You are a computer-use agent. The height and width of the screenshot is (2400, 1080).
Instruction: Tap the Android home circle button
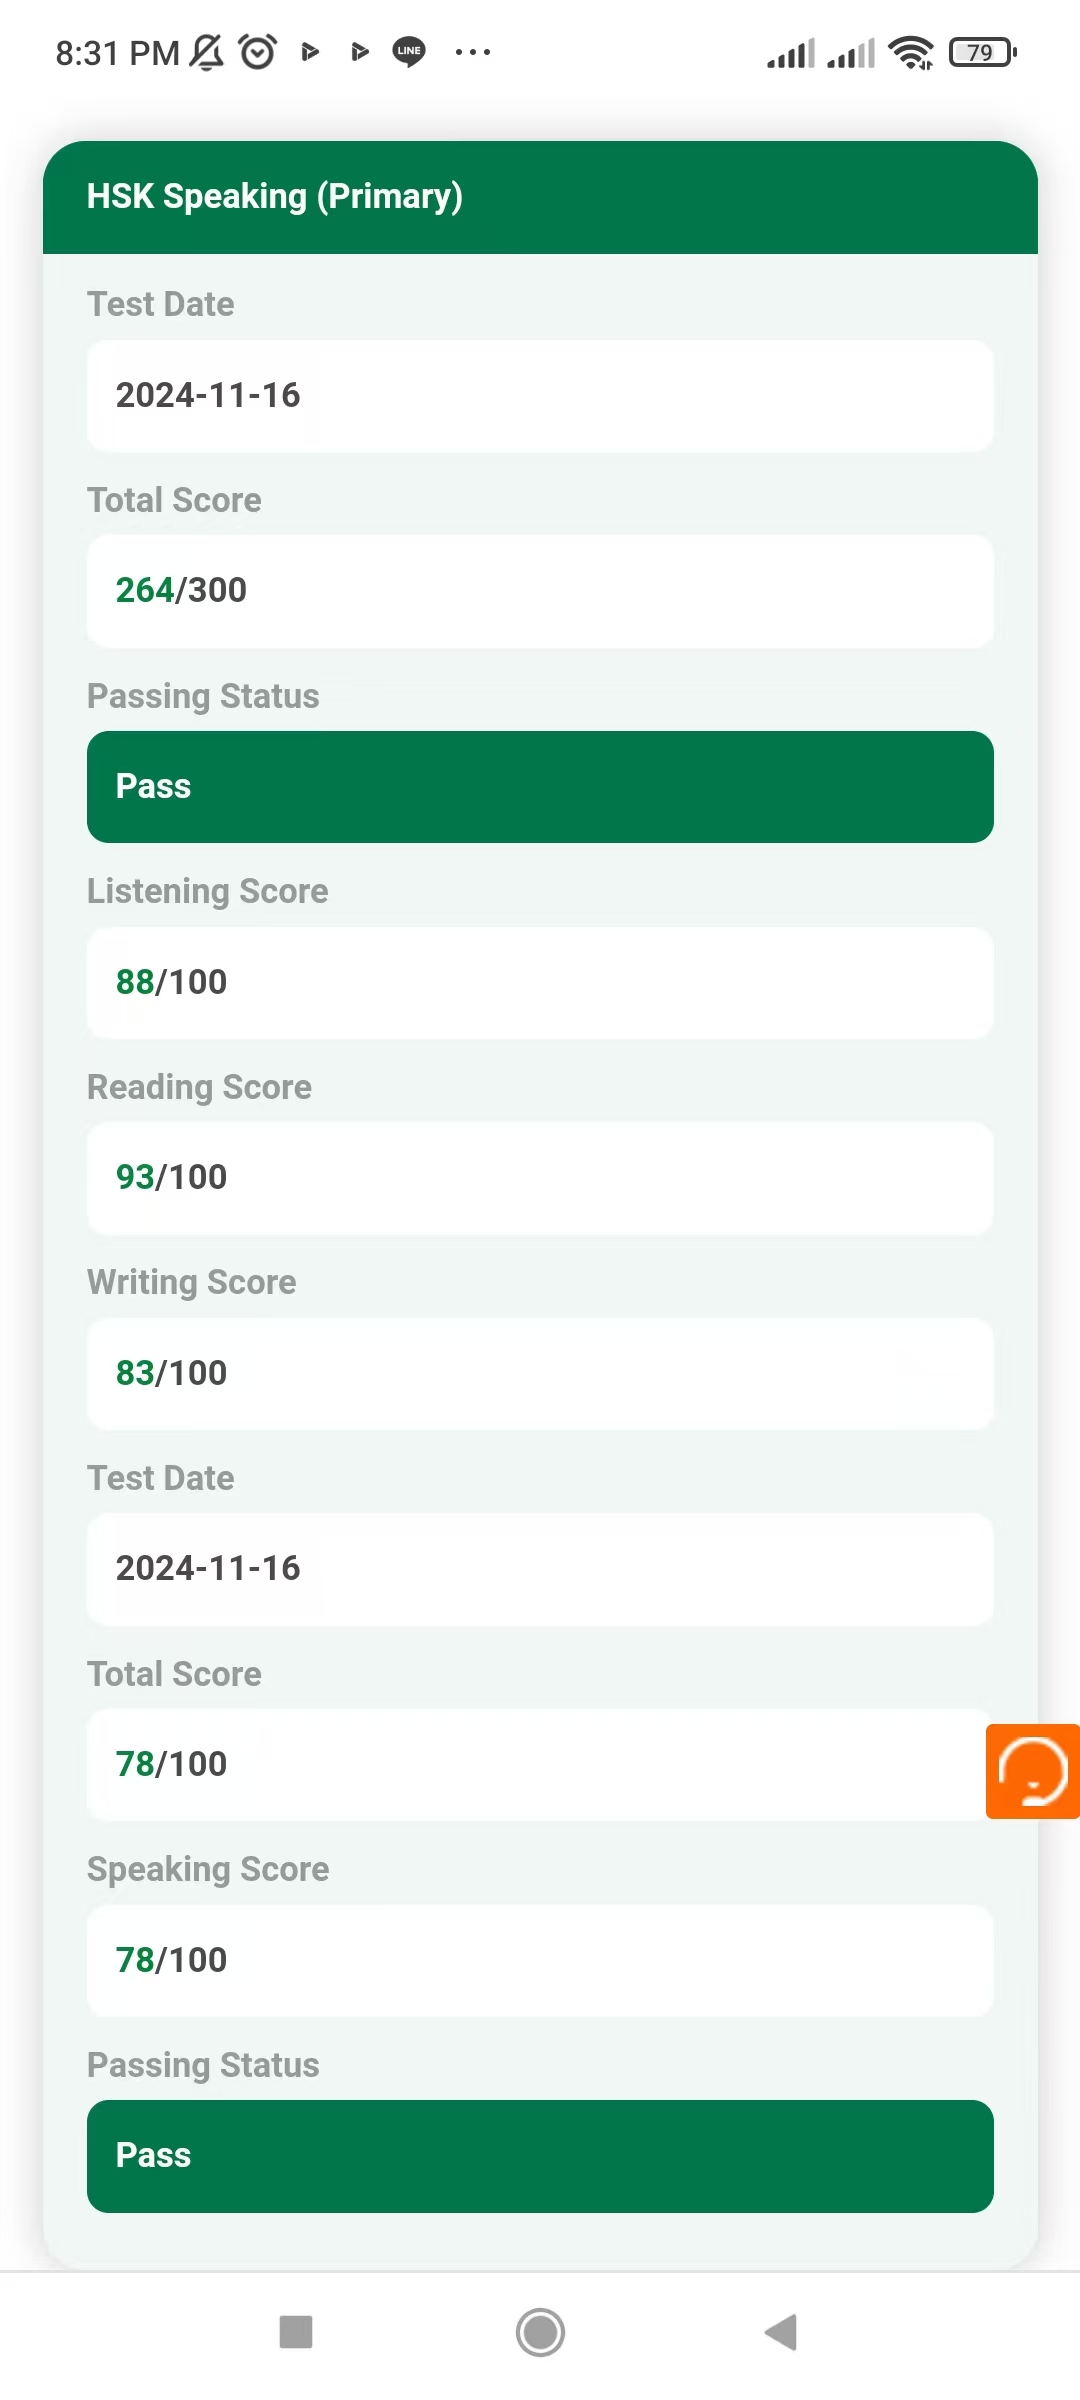tap(540, 2332)
